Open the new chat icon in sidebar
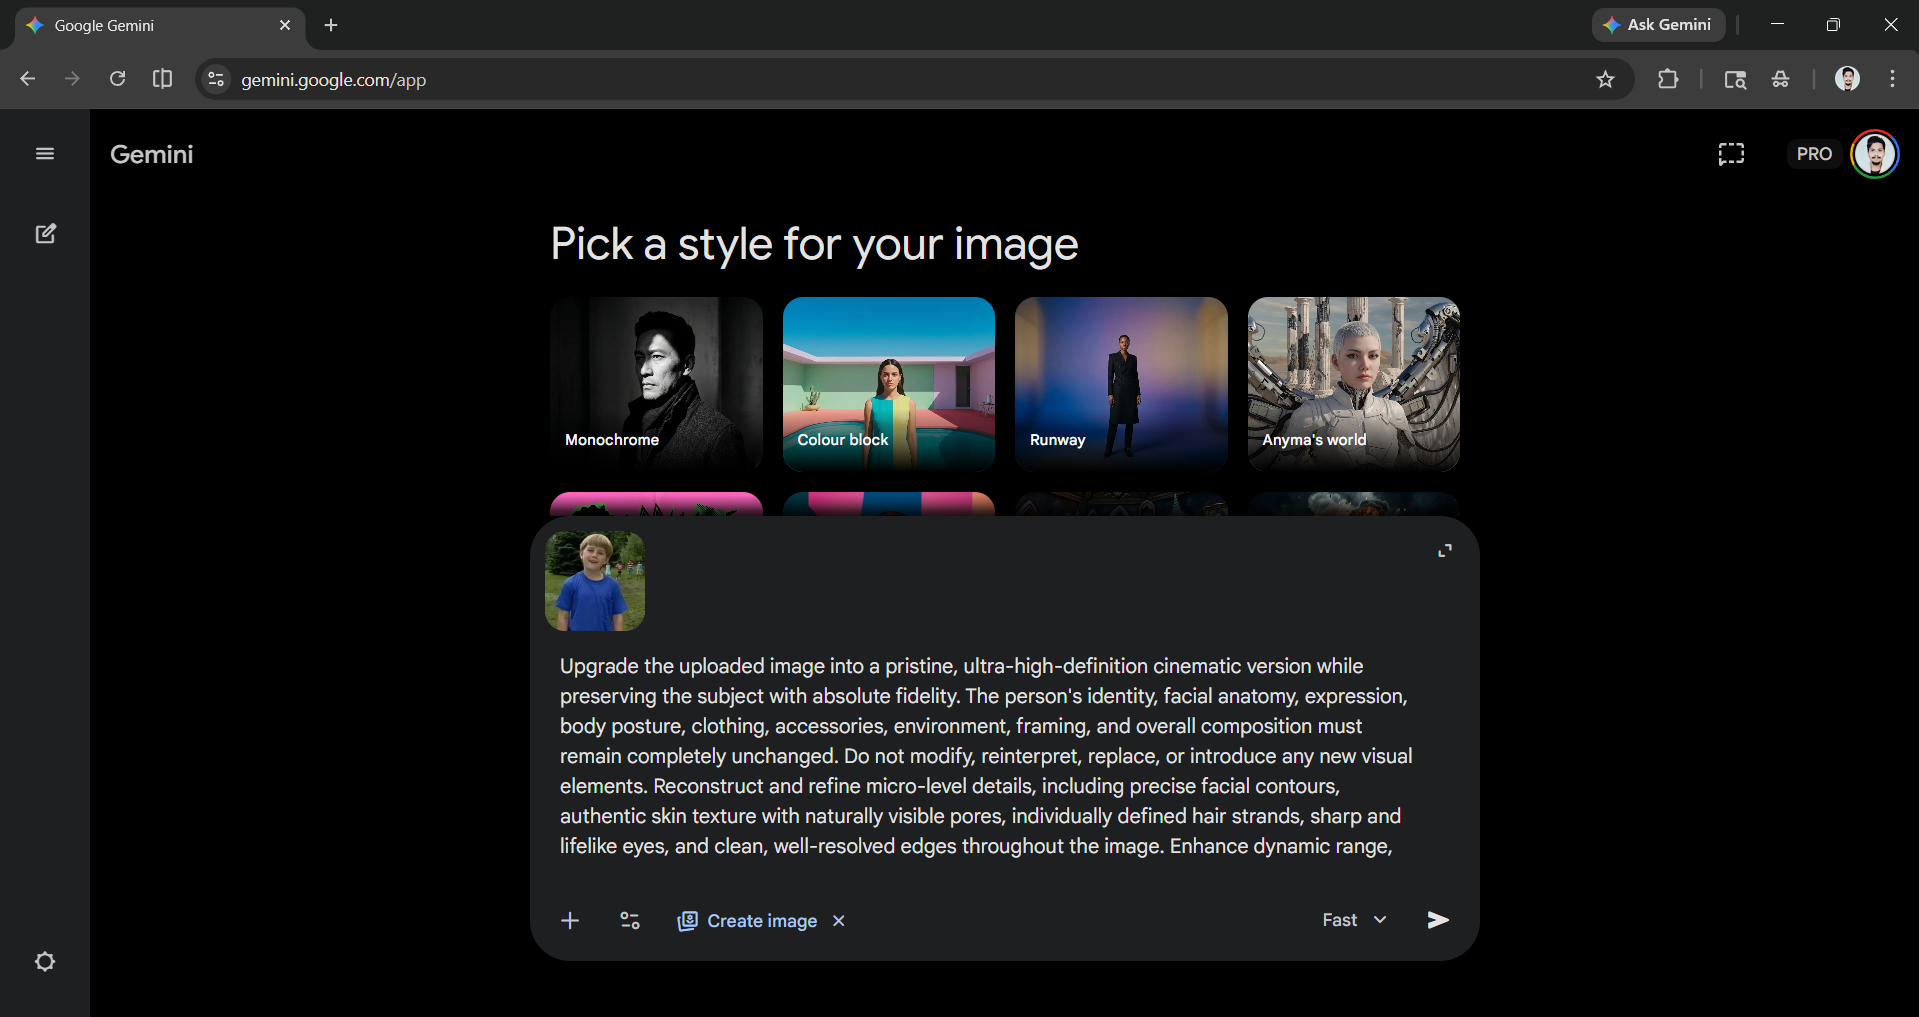Image resolution: width=1919 pixels, height=1017 pixels. pos(45,233)
